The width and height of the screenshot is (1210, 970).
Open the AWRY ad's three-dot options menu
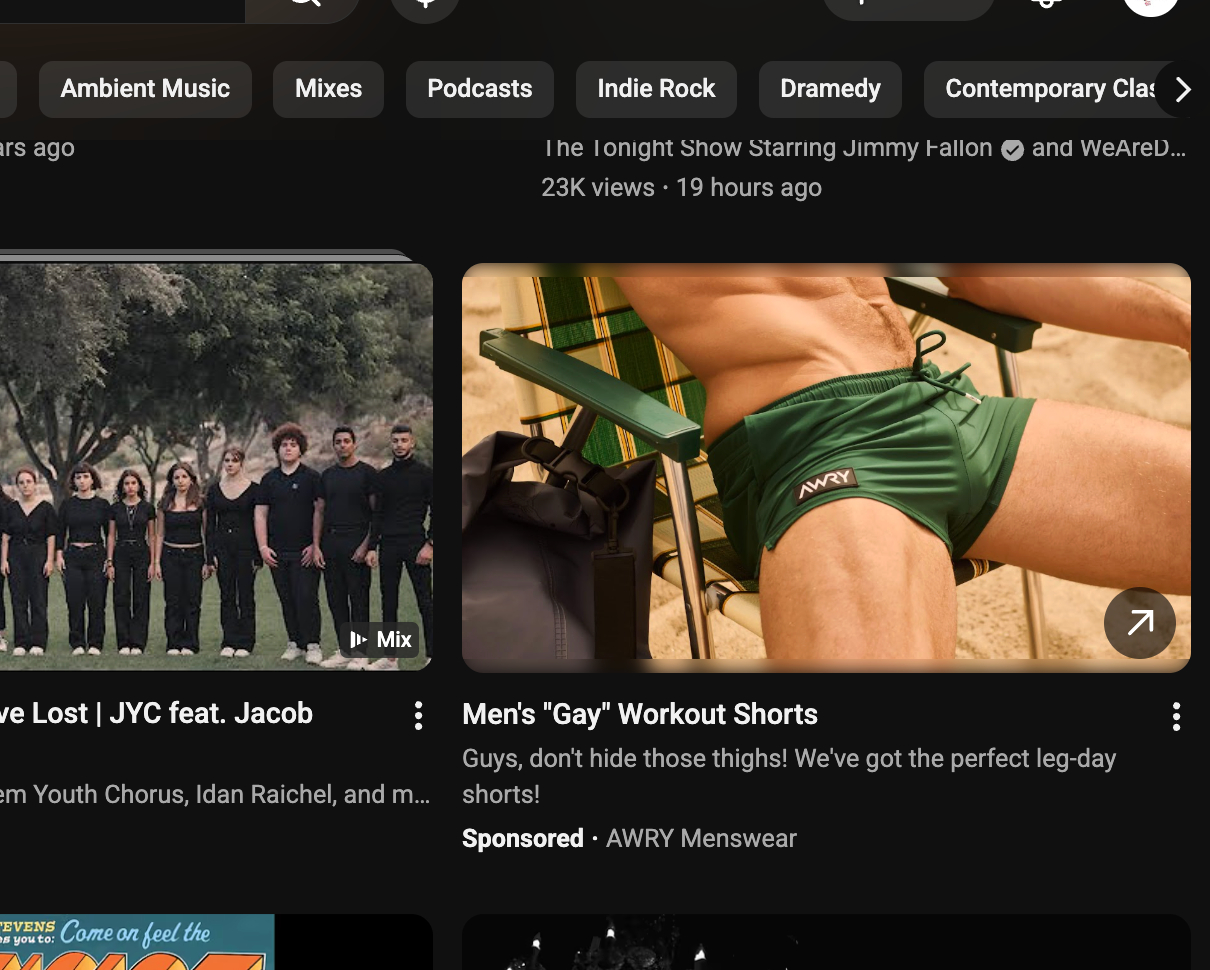pos(1176,716)
